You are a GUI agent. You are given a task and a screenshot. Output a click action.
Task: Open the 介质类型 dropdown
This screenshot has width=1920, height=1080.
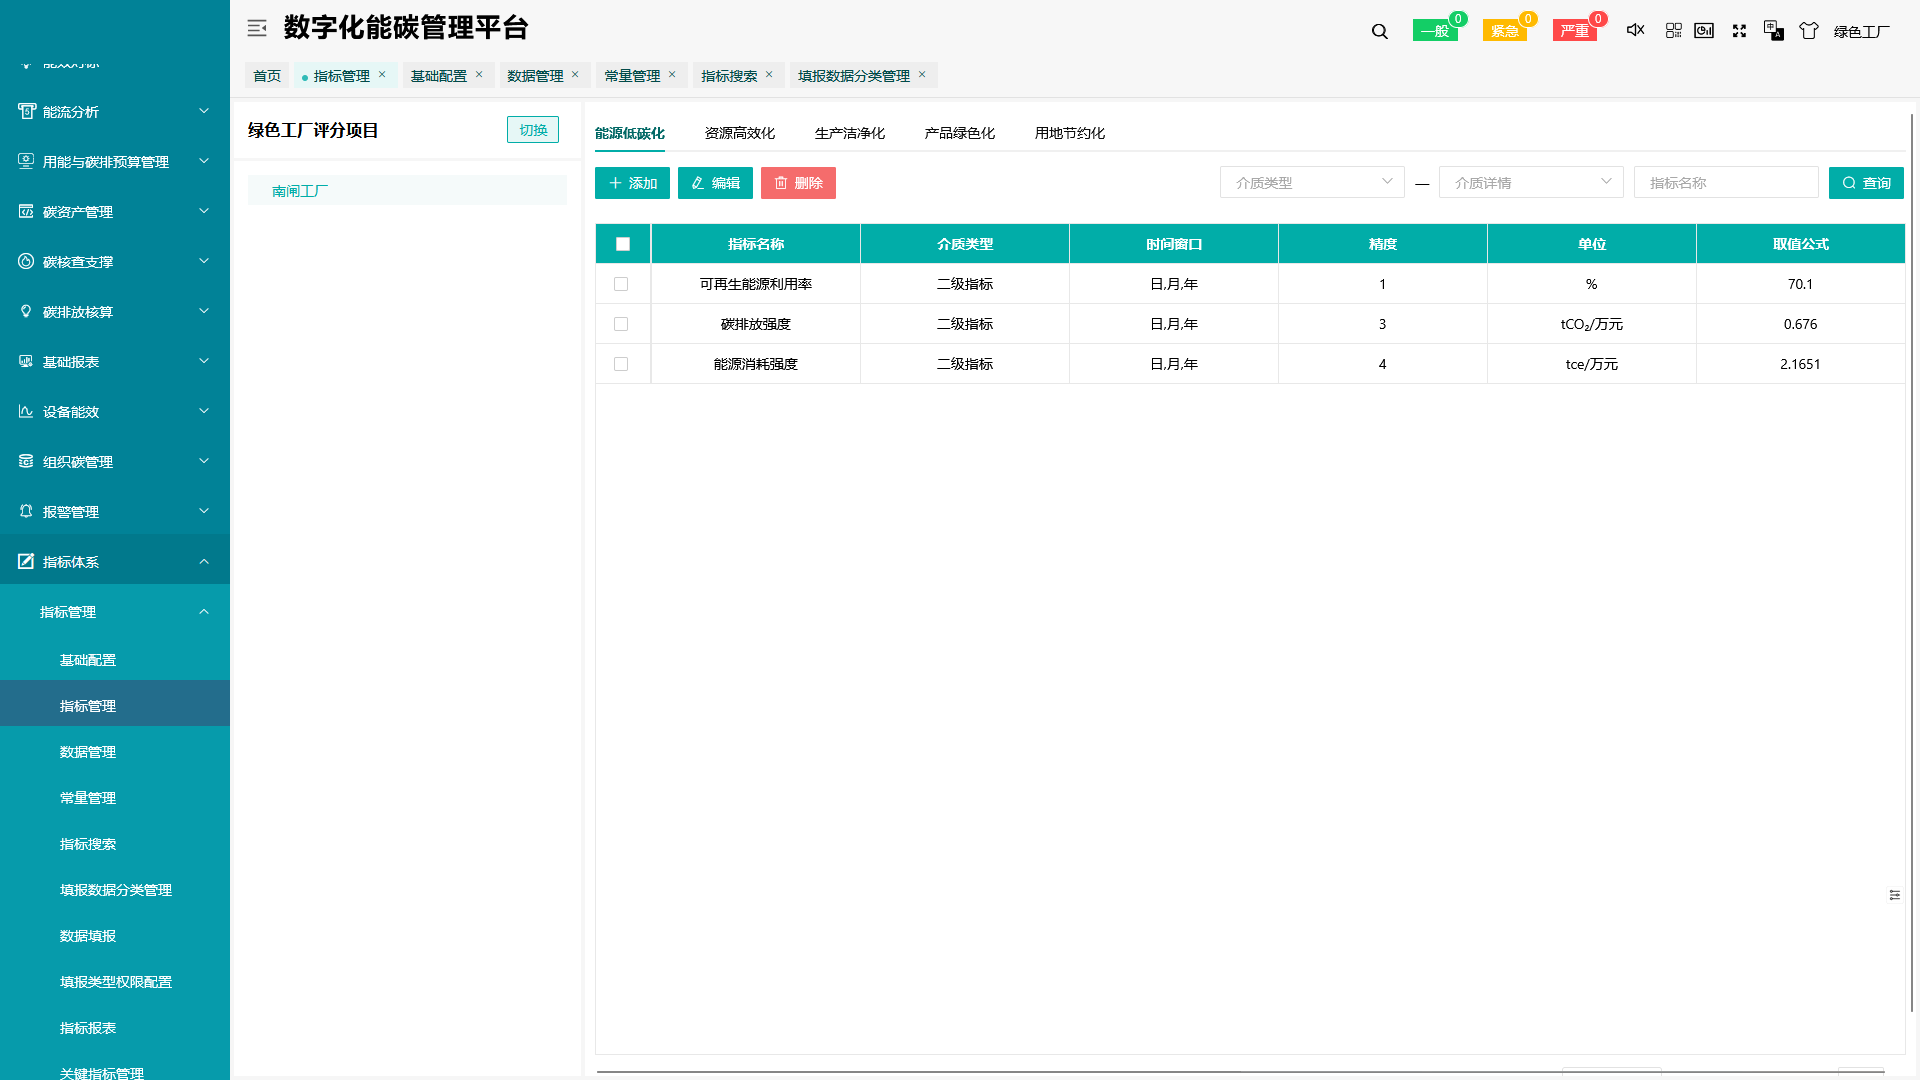(x=1311, y=182)
